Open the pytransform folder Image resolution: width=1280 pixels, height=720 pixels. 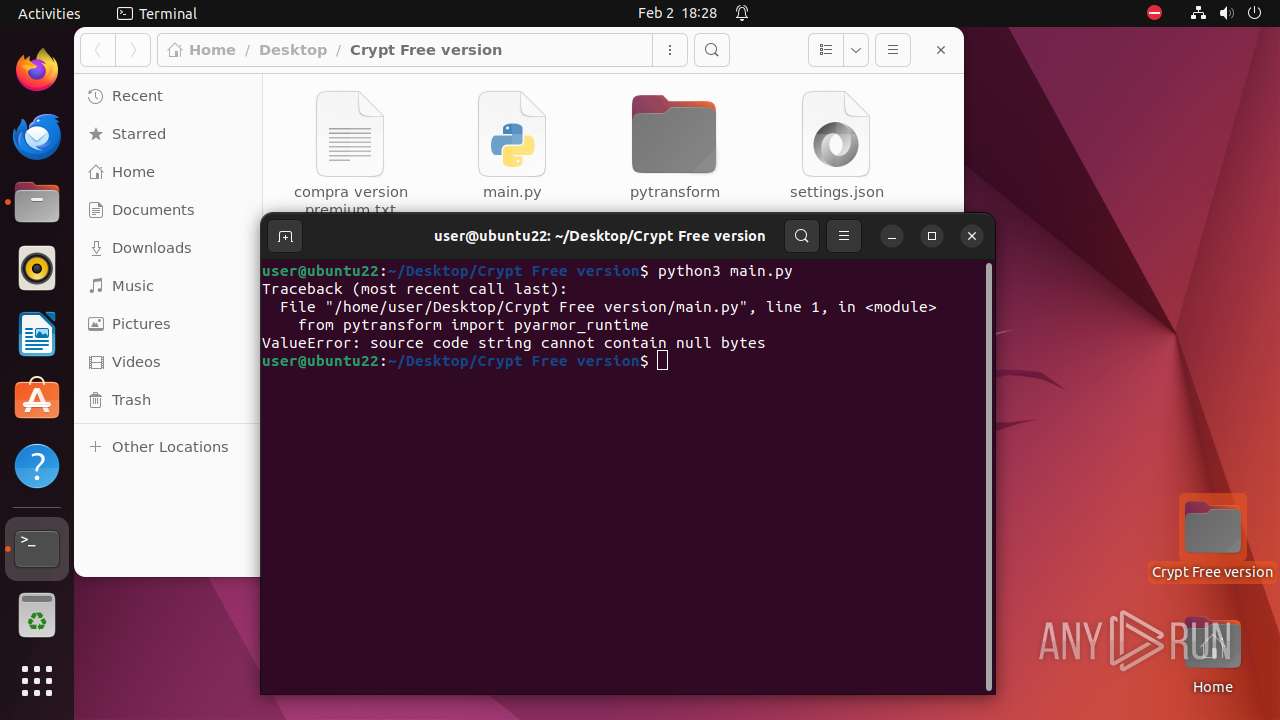click(x=675, y=146)
